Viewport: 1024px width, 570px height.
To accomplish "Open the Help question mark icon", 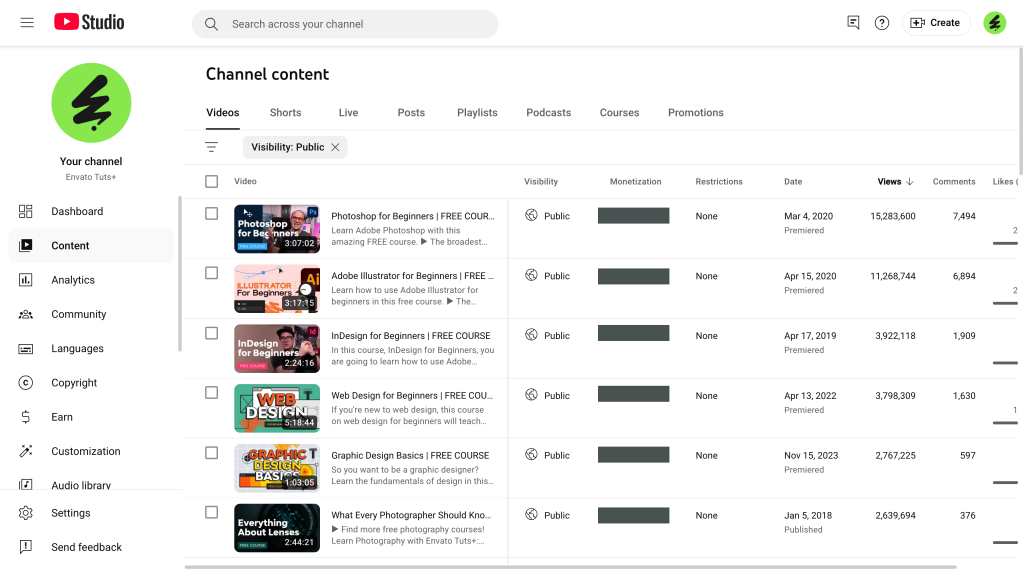I will point(882,23).
